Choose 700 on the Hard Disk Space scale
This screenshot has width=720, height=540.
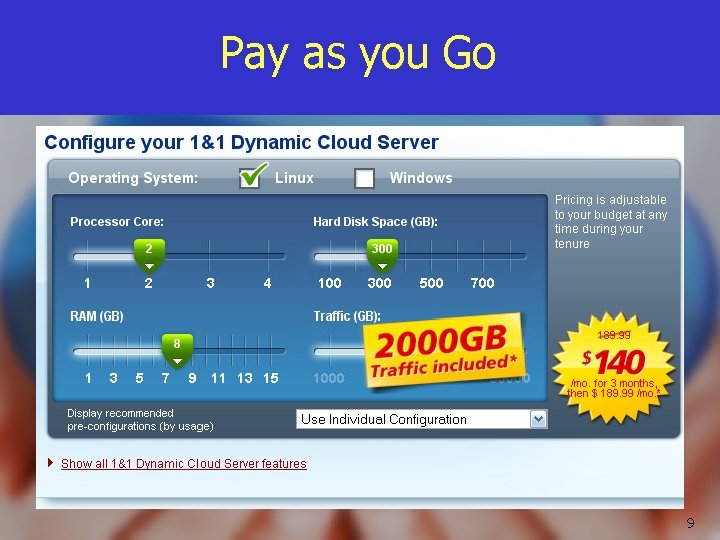click(x=482, y=283)
